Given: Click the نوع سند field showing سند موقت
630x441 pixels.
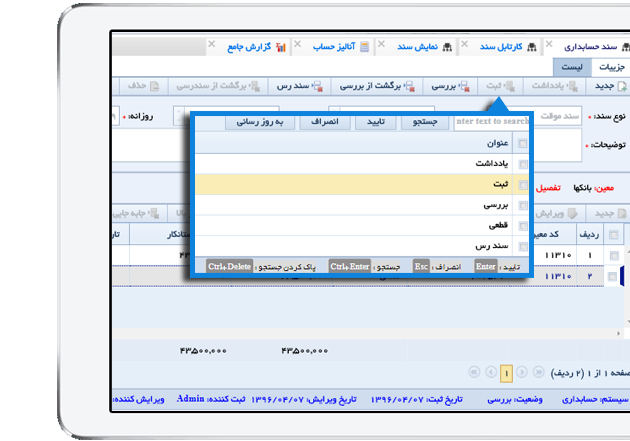Looking at the screenshot, I should [x=559, y=116].
